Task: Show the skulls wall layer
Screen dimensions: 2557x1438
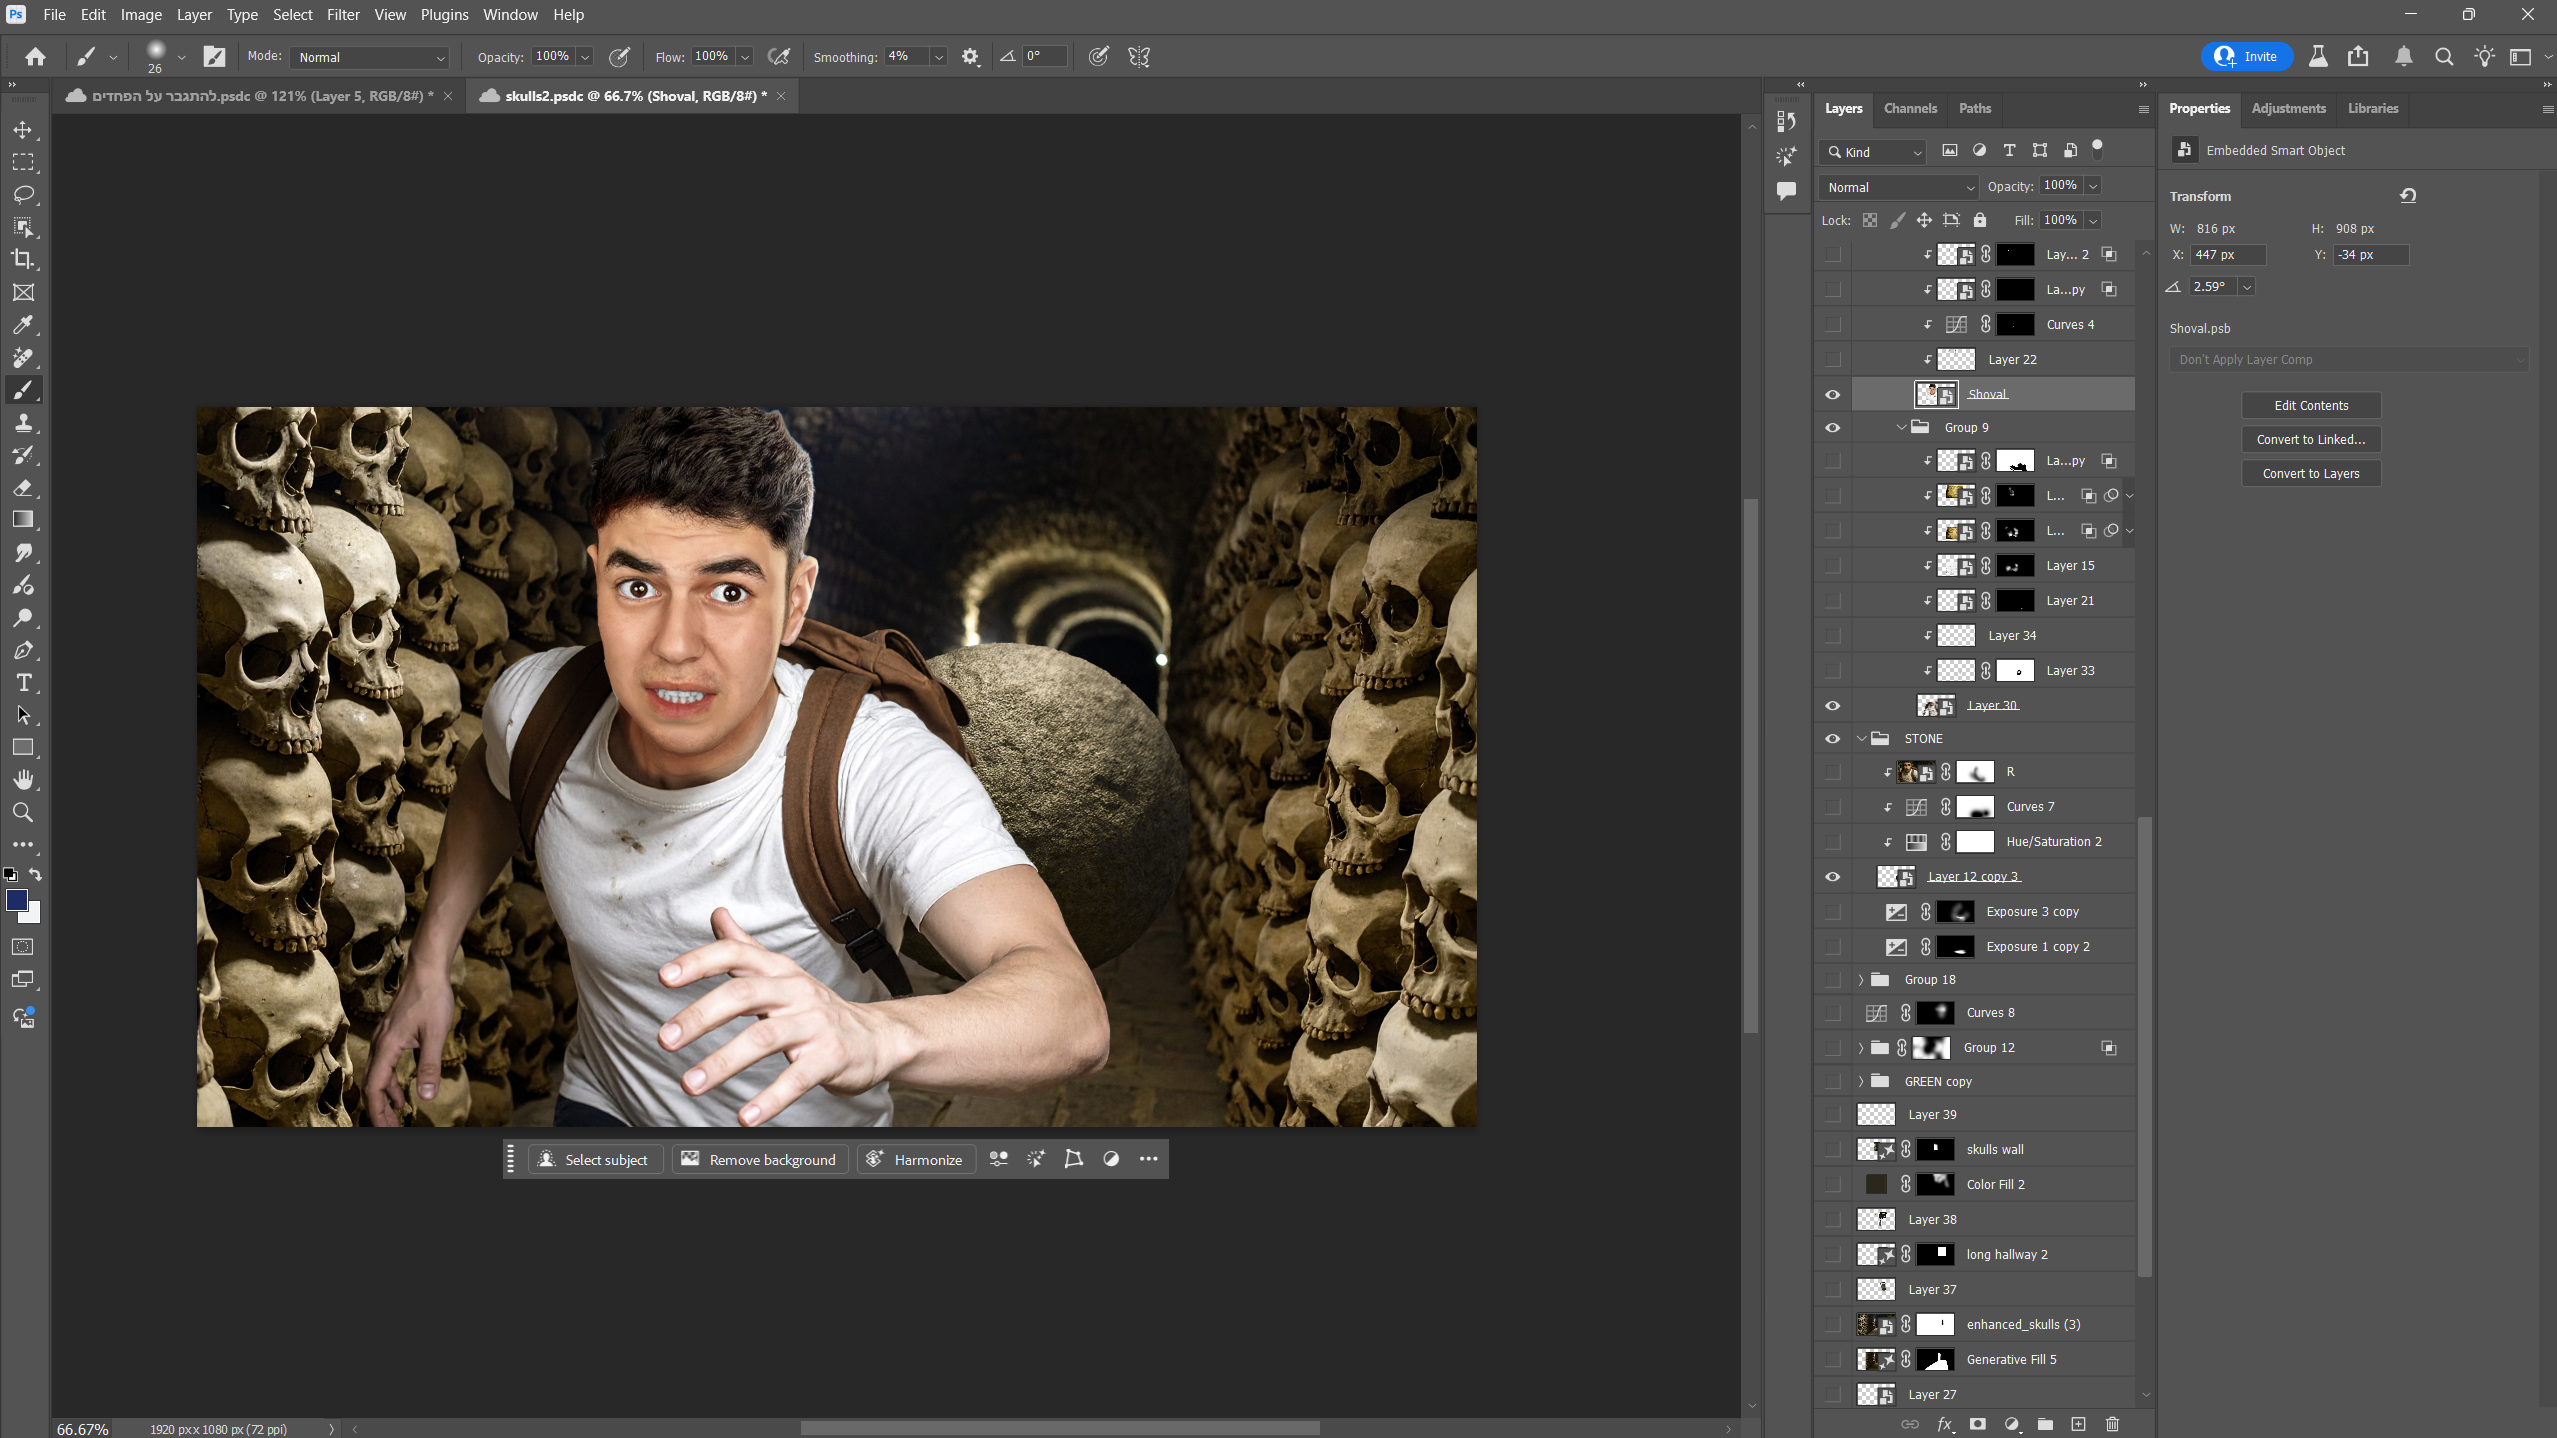Action: click(x=1832, y=1150)
